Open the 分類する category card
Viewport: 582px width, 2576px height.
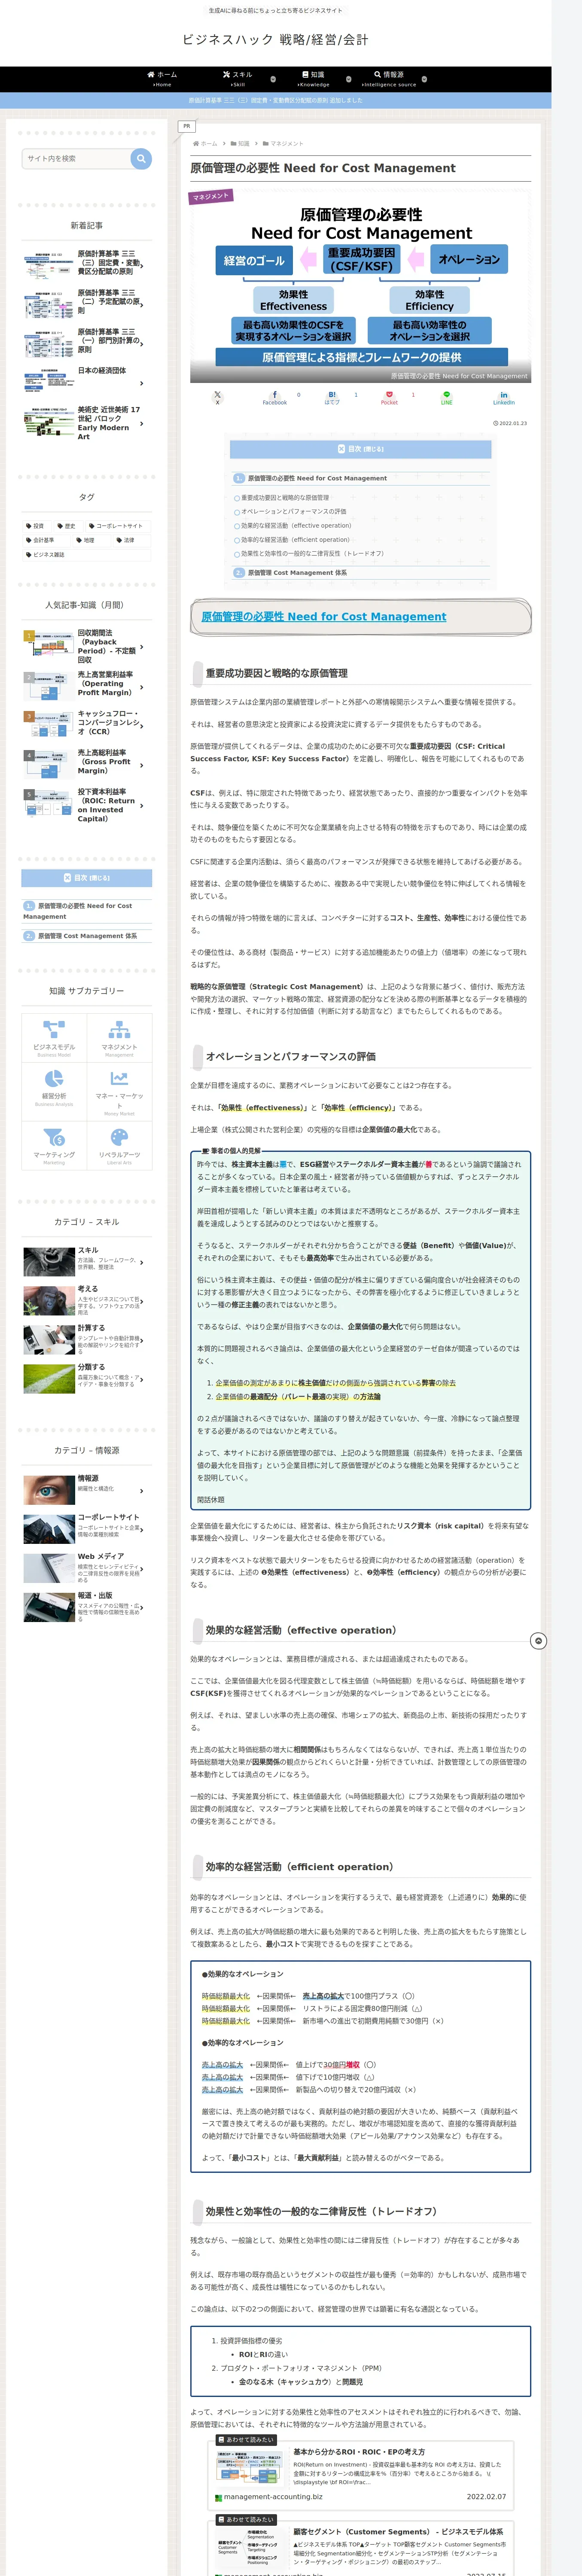pyautogui.click(x=87, y=1378)
